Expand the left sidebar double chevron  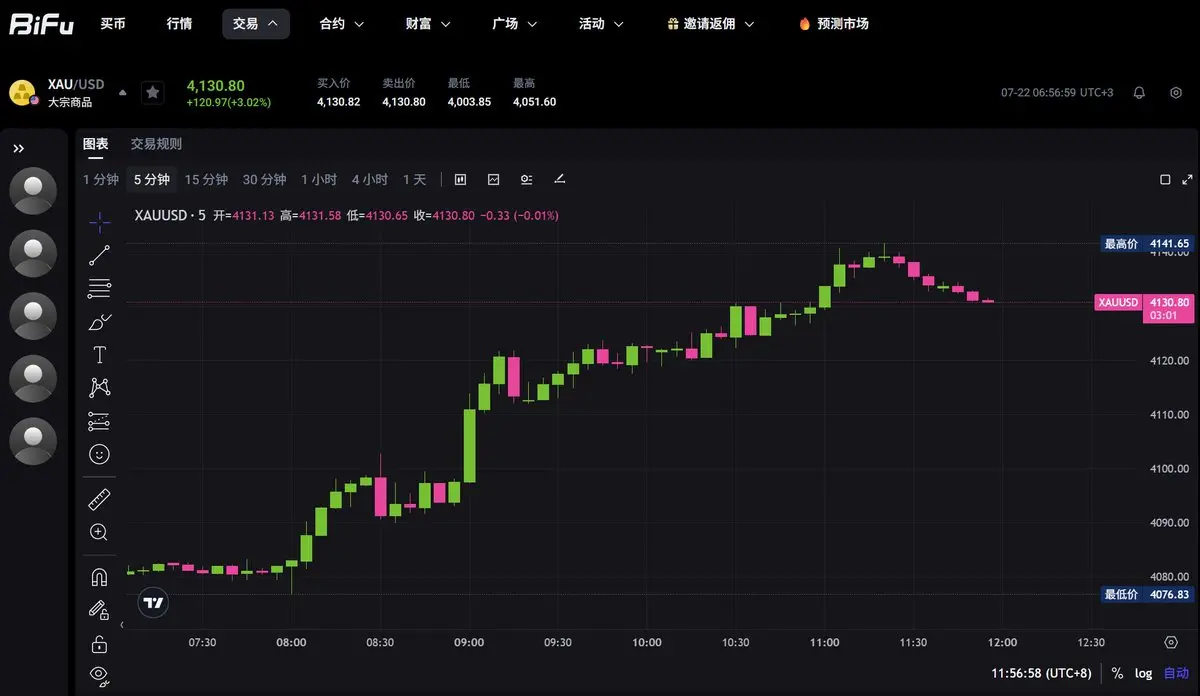pos(19,148)
